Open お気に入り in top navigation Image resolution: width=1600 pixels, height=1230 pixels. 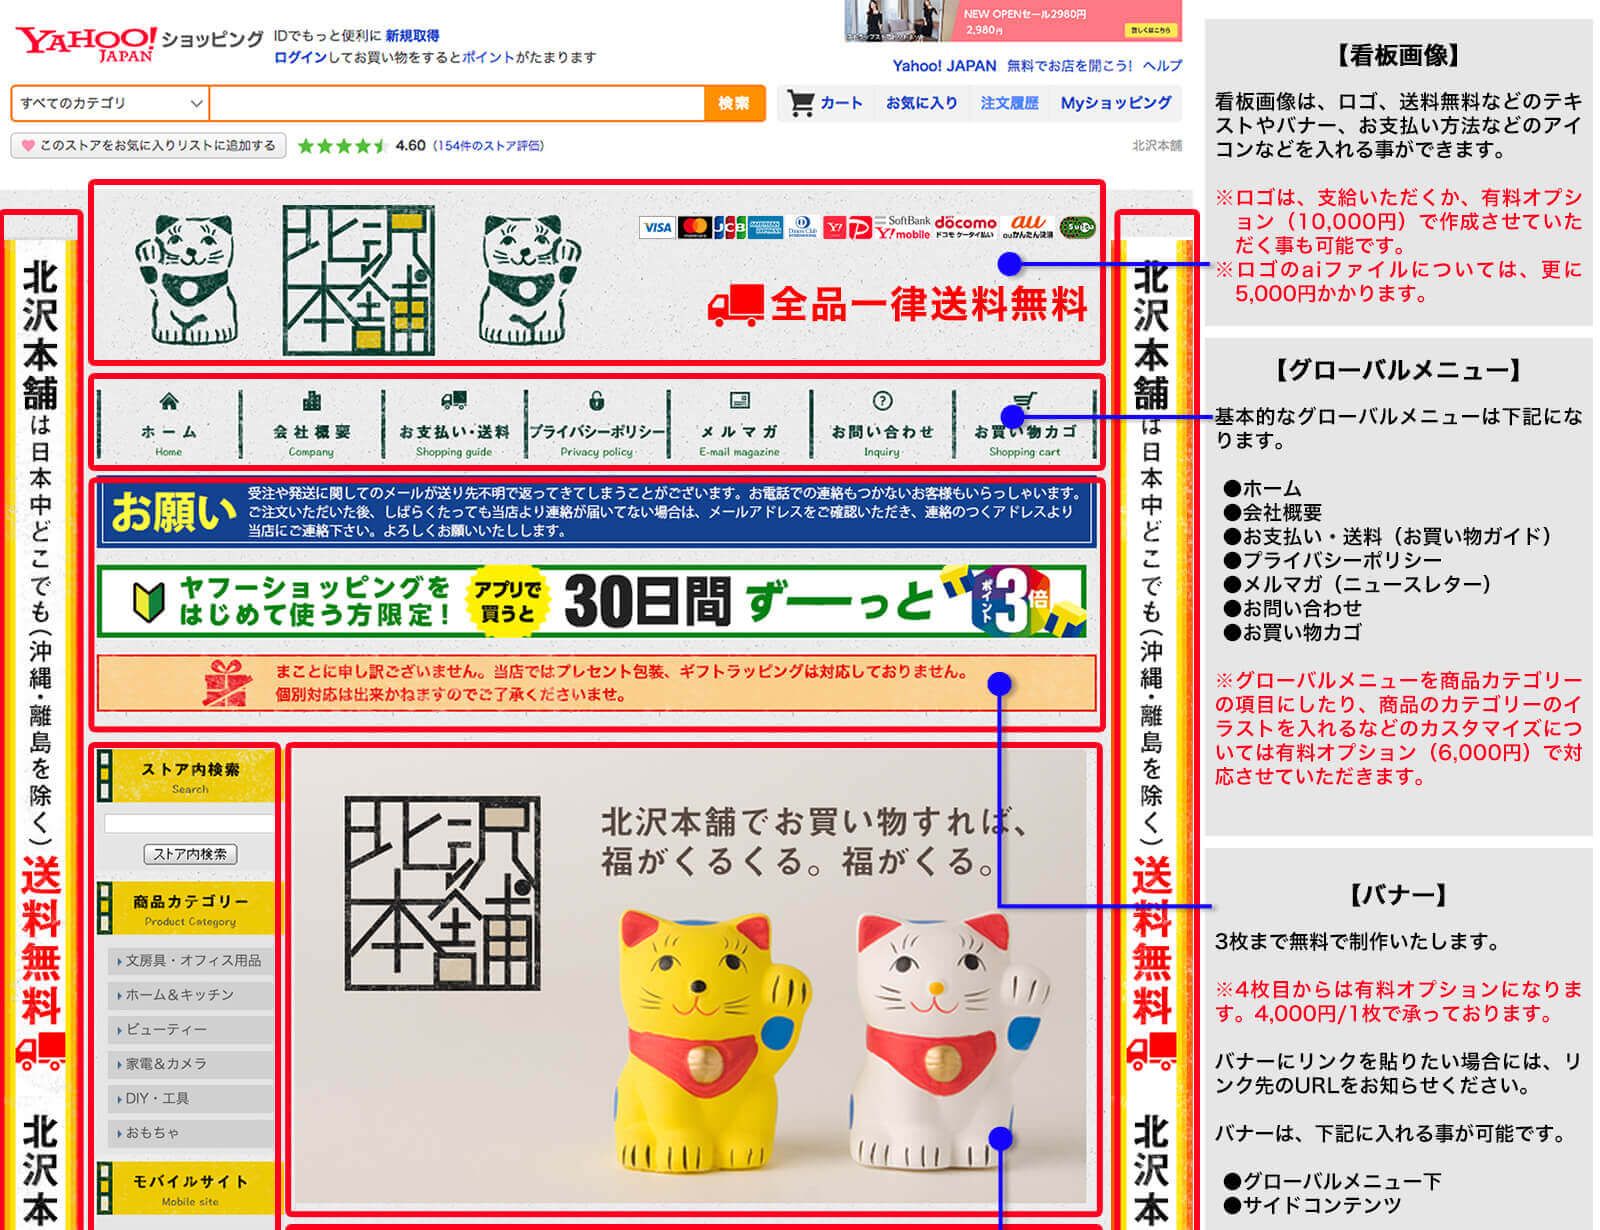(x=921, y=103)
